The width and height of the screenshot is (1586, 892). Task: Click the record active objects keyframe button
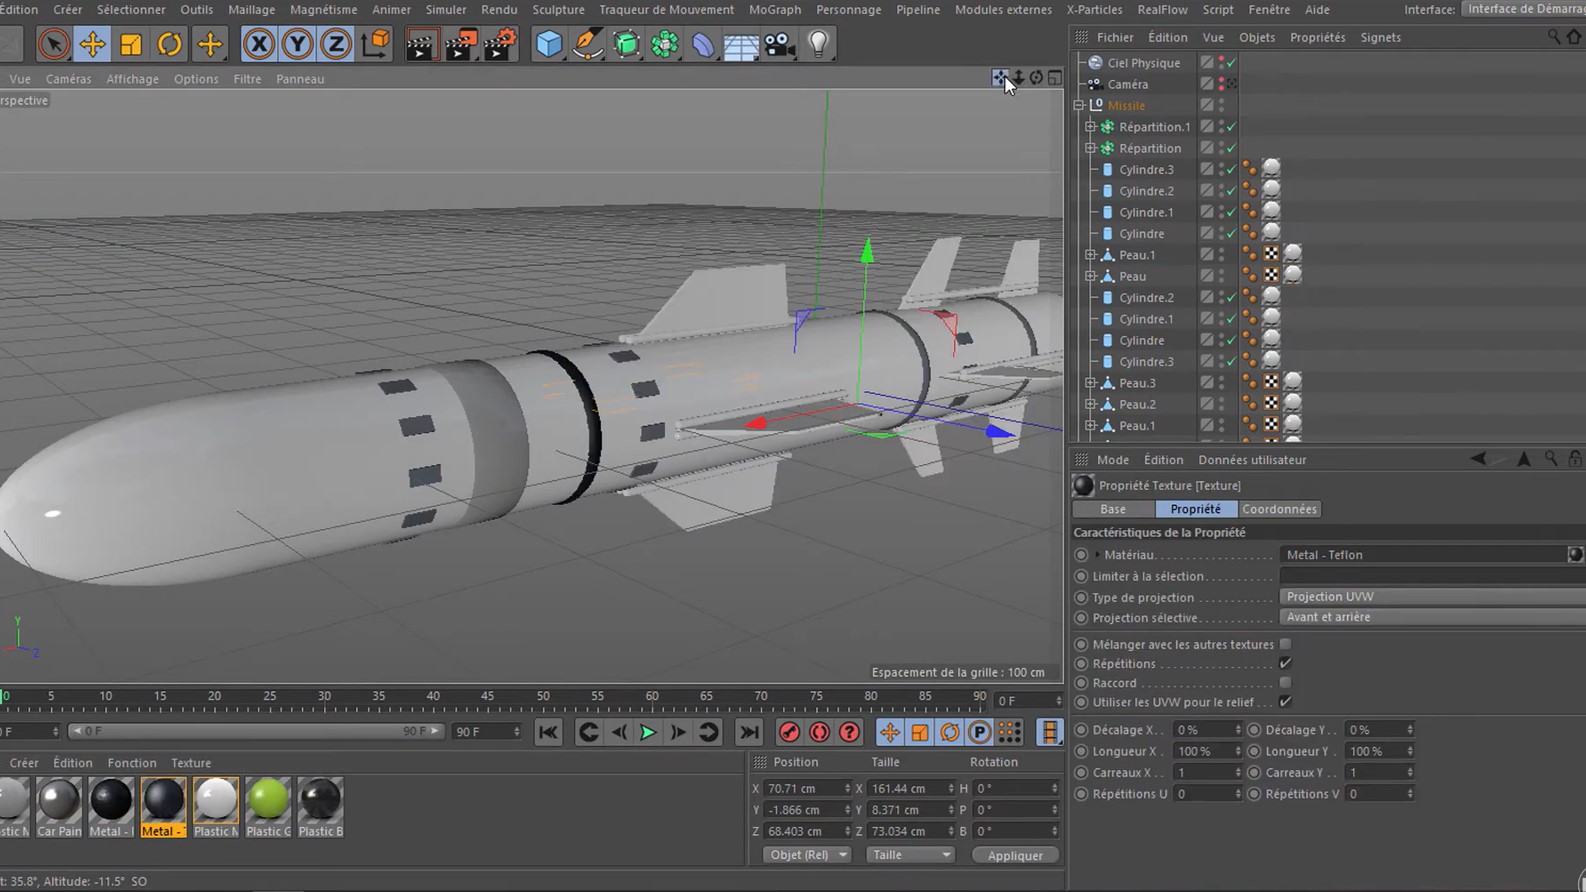pos(790,733)
